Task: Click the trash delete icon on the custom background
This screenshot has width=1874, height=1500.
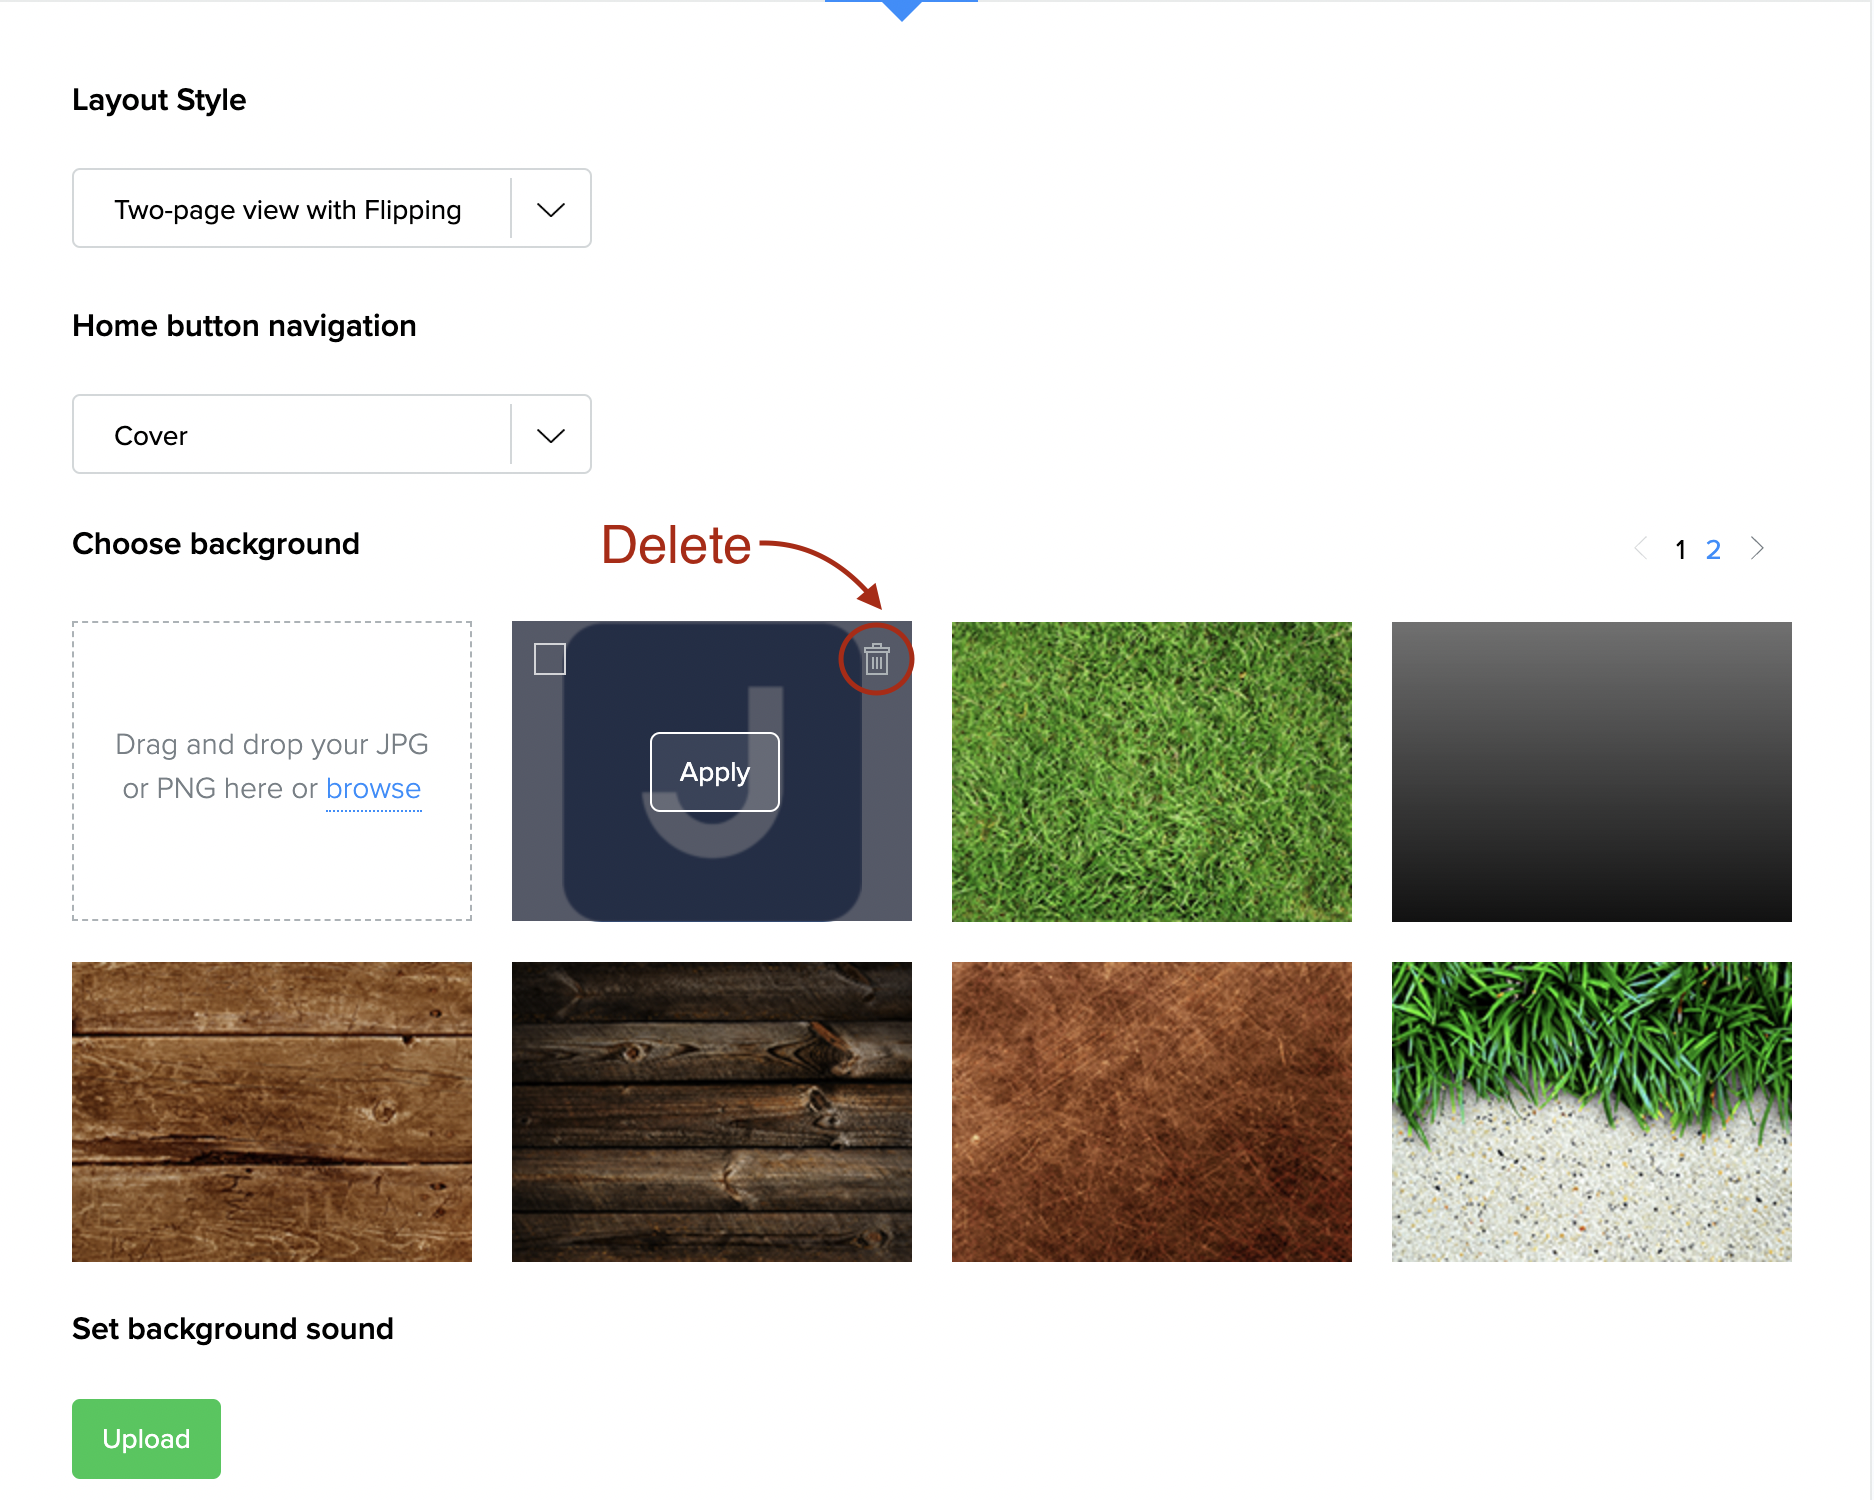Action: point(876,660)
